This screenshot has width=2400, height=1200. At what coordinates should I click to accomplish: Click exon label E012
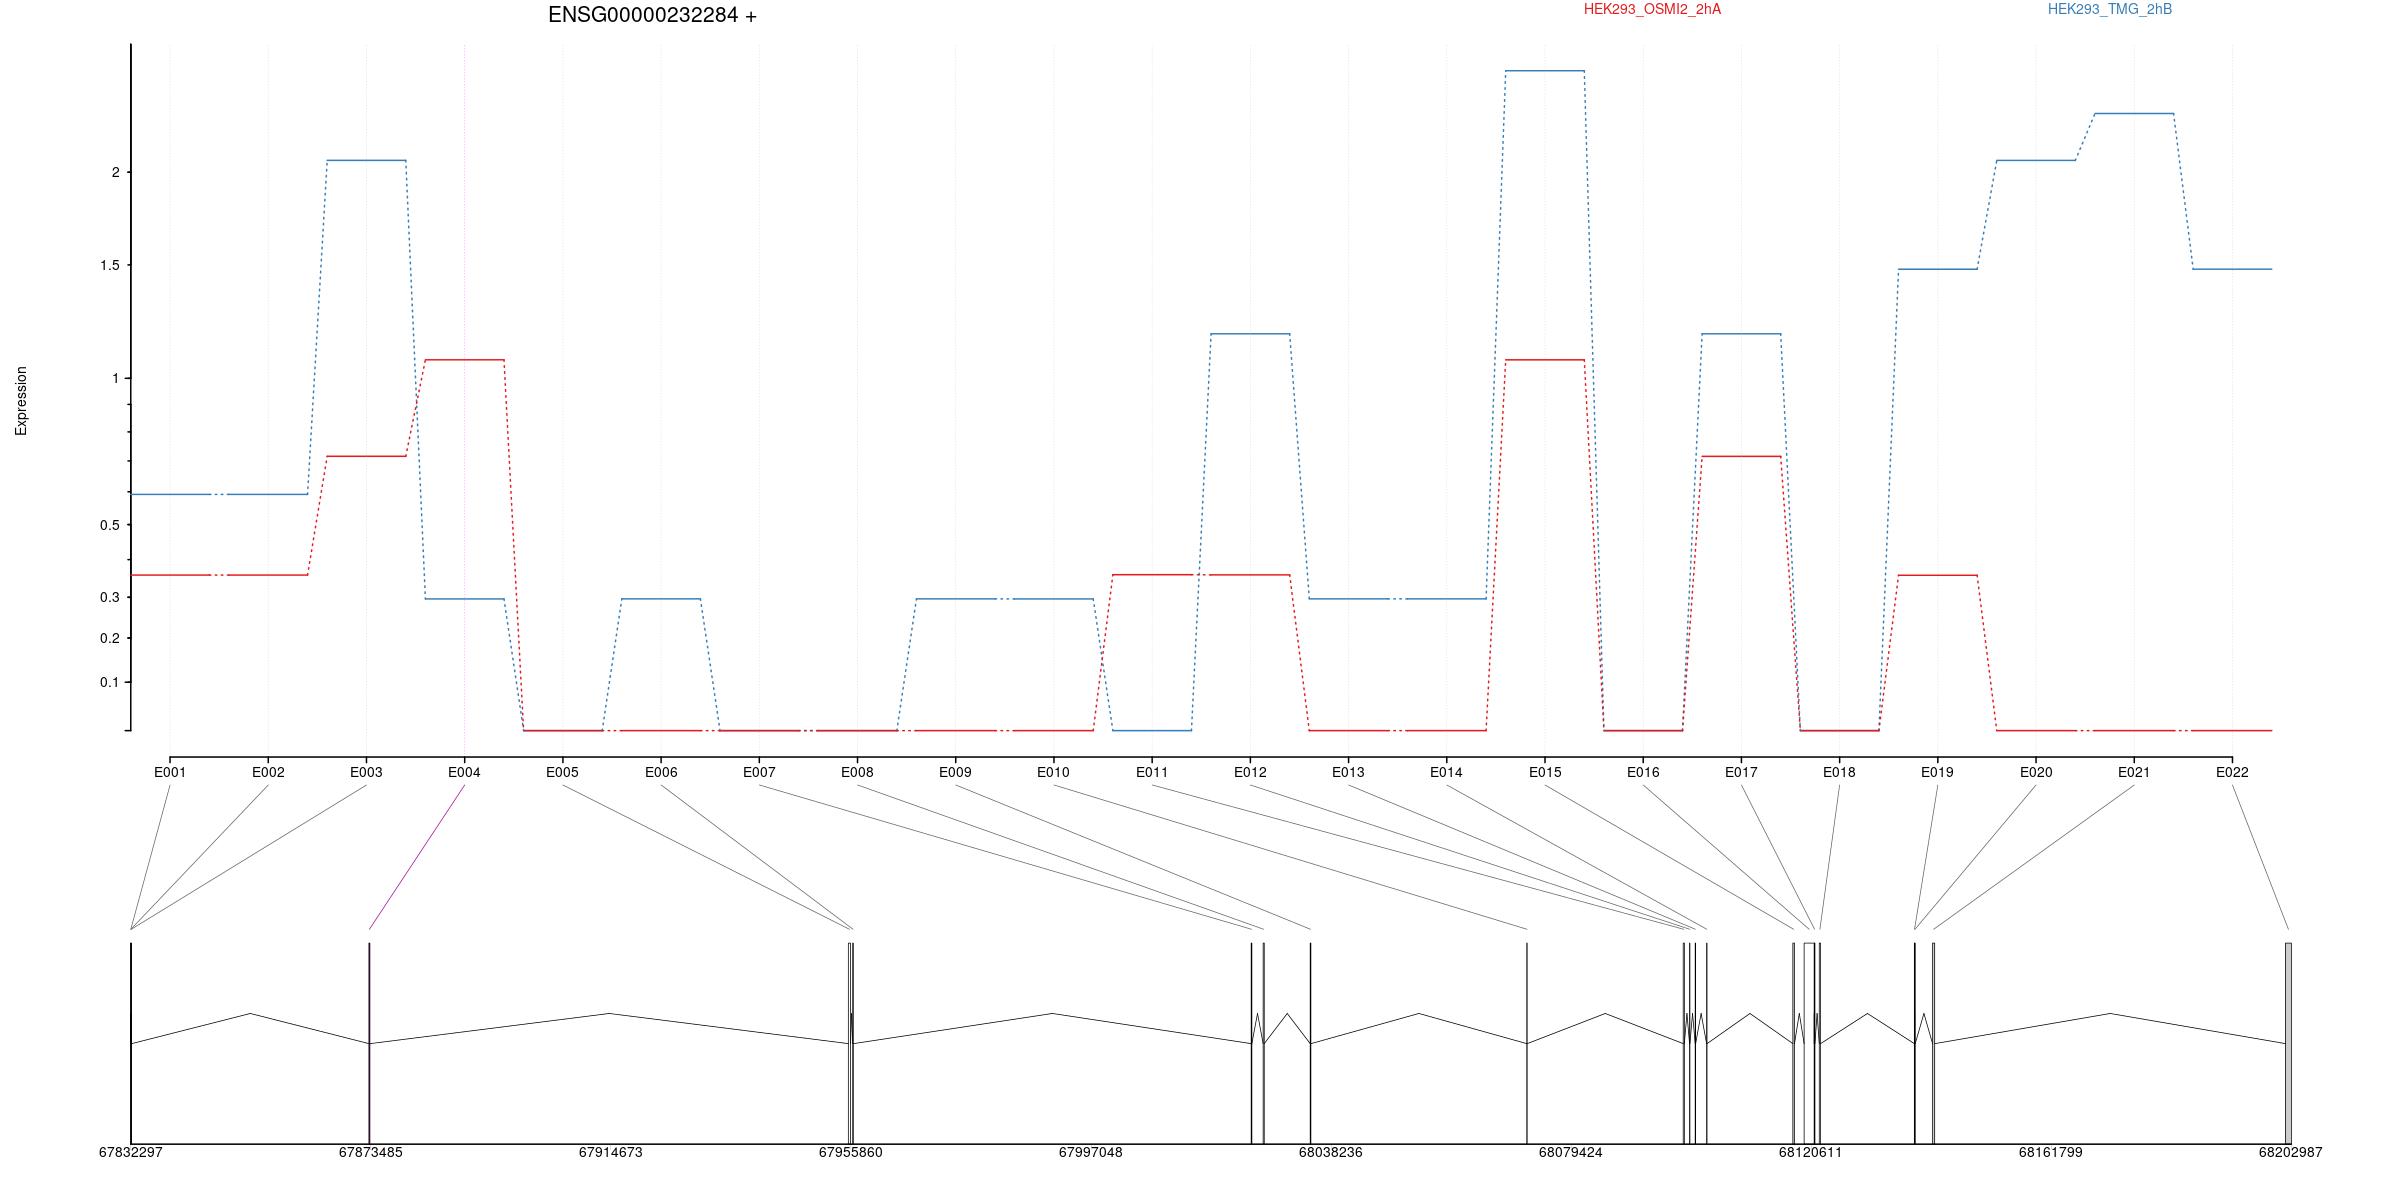click(x=1250, y=772)
